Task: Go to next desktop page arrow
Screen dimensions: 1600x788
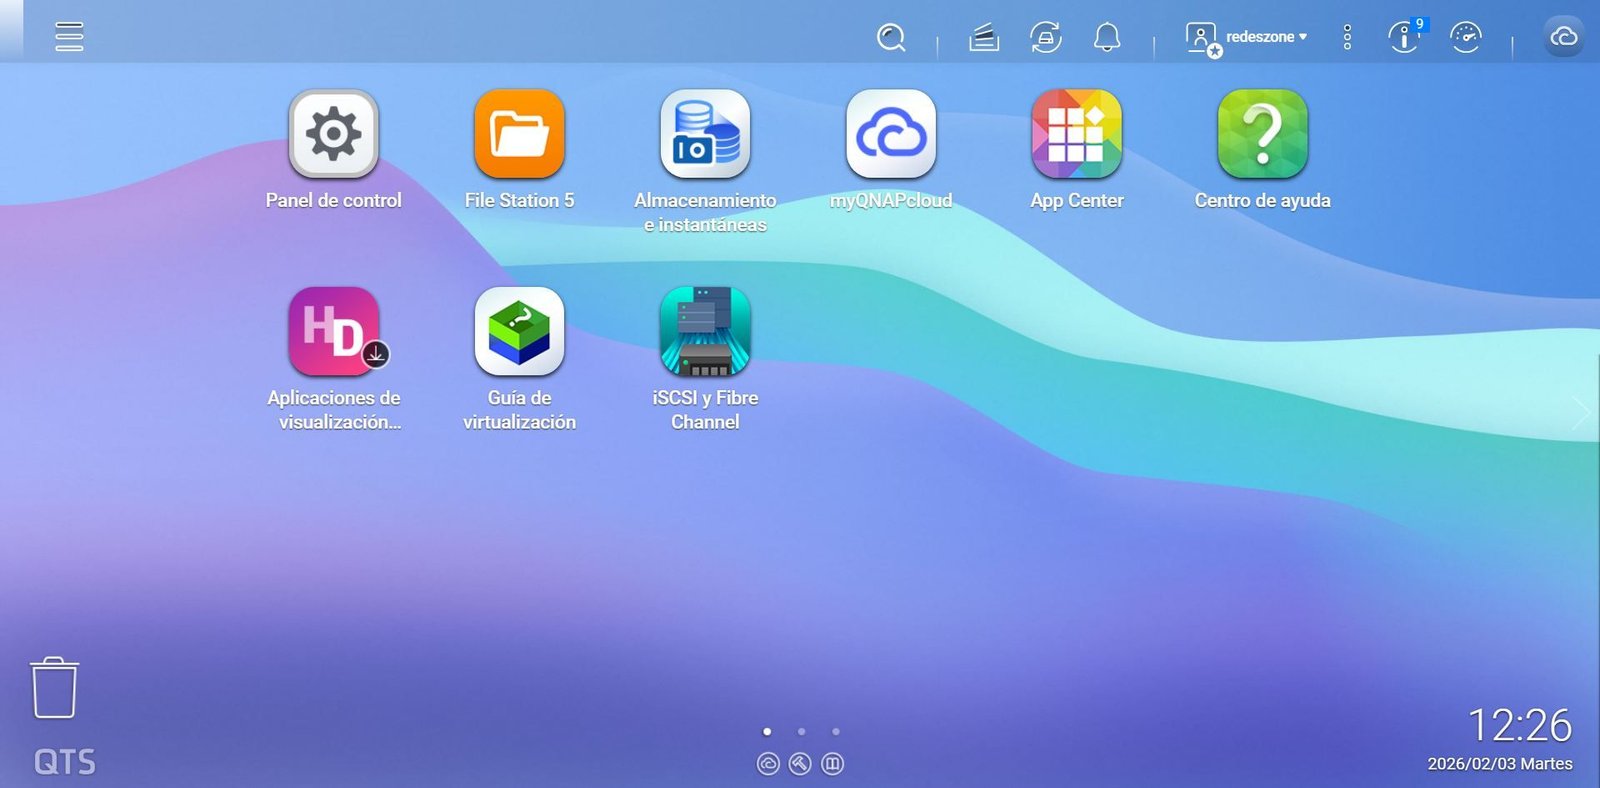Action: (1580, 412)
